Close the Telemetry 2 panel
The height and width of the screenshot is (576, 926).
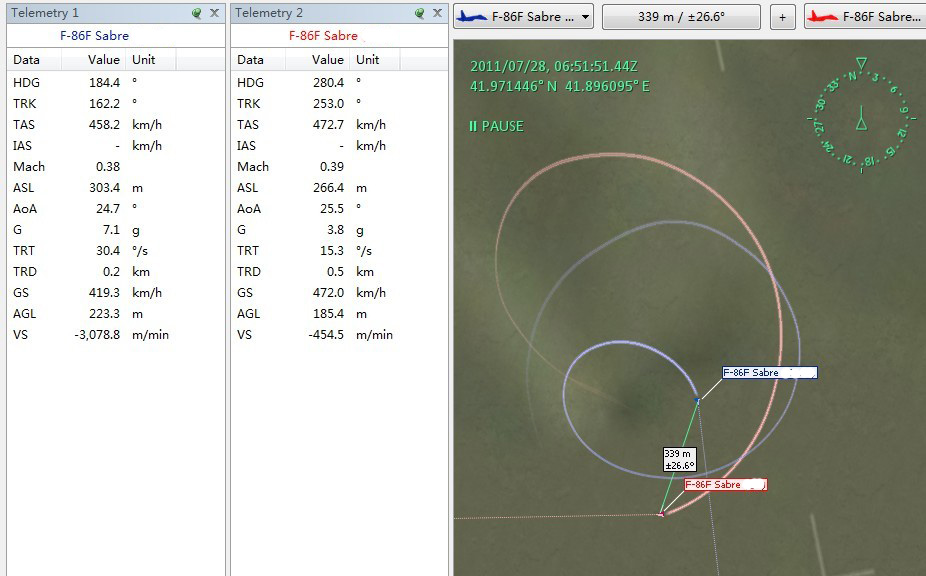click(437, 12)
